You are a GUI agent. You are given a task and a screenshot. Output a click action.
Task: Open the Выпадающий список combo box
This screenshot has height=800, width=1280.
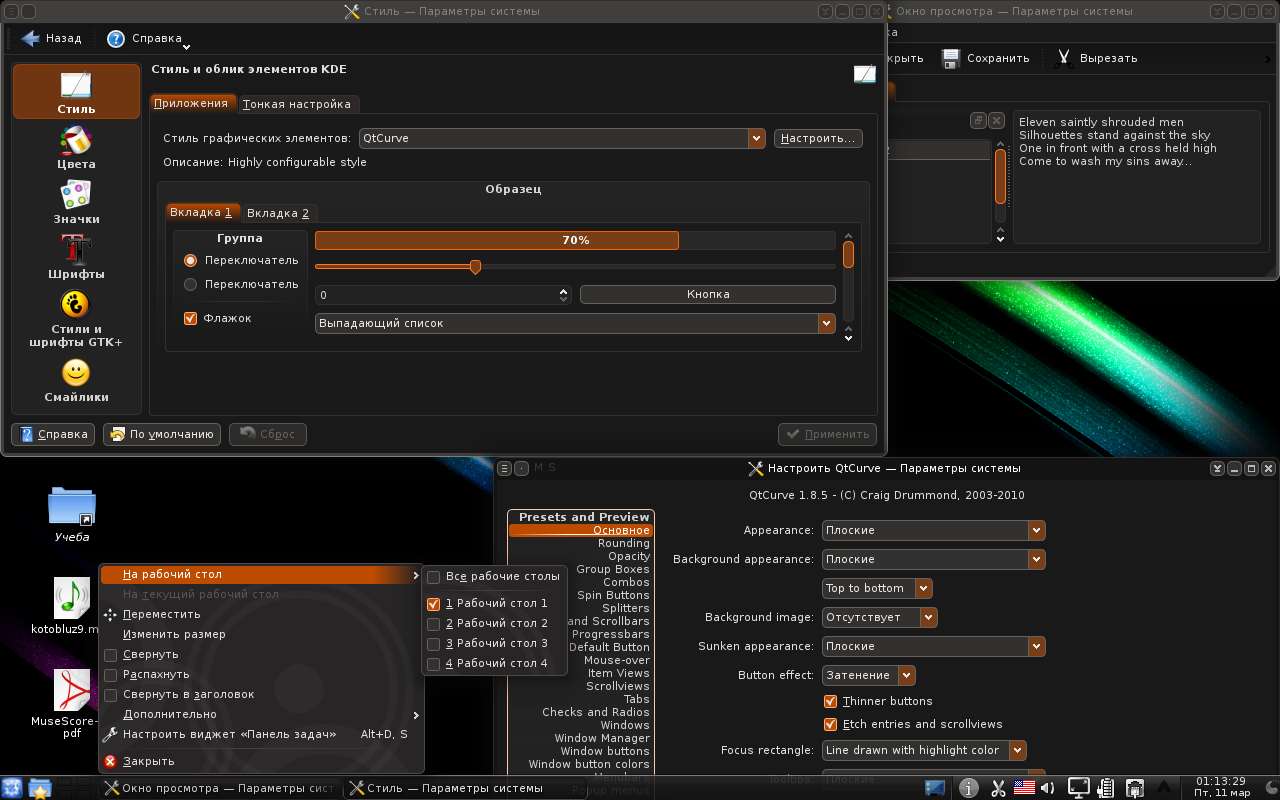coord(575,323)
